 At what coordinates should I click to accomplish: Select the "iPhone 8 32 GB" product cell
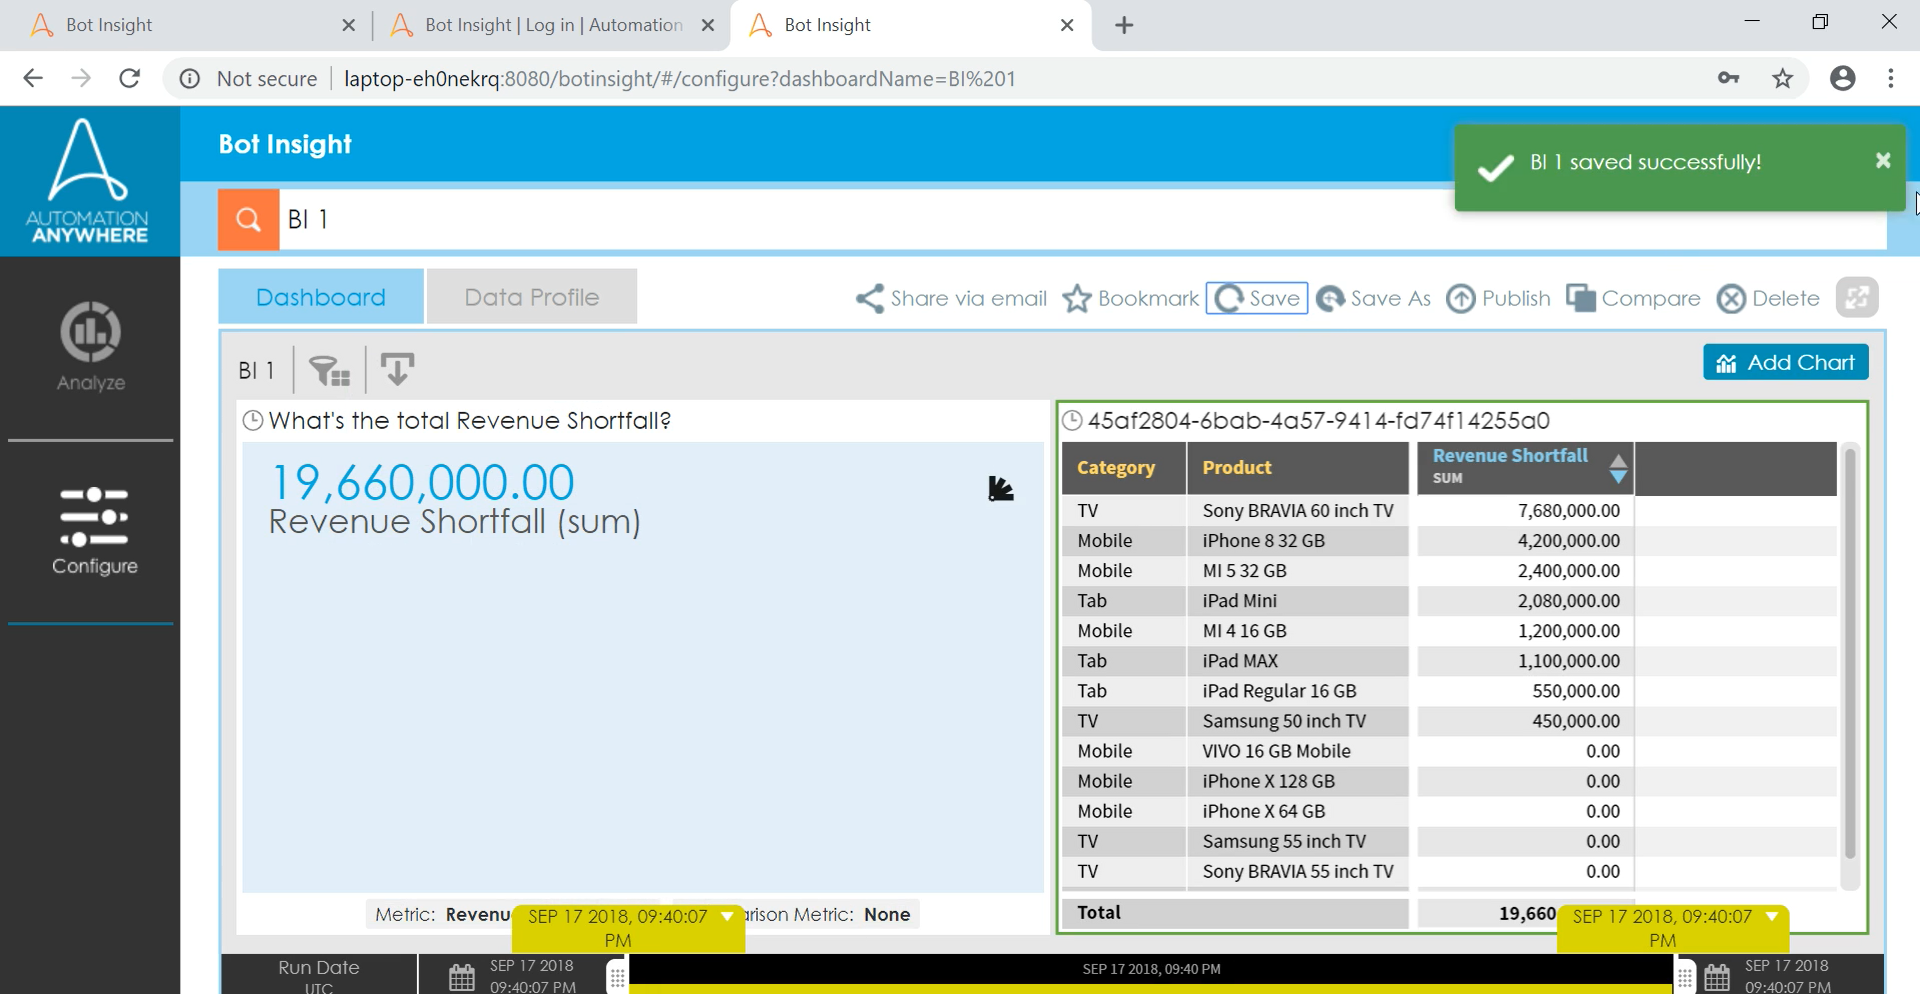click(x=1298, y=540)
